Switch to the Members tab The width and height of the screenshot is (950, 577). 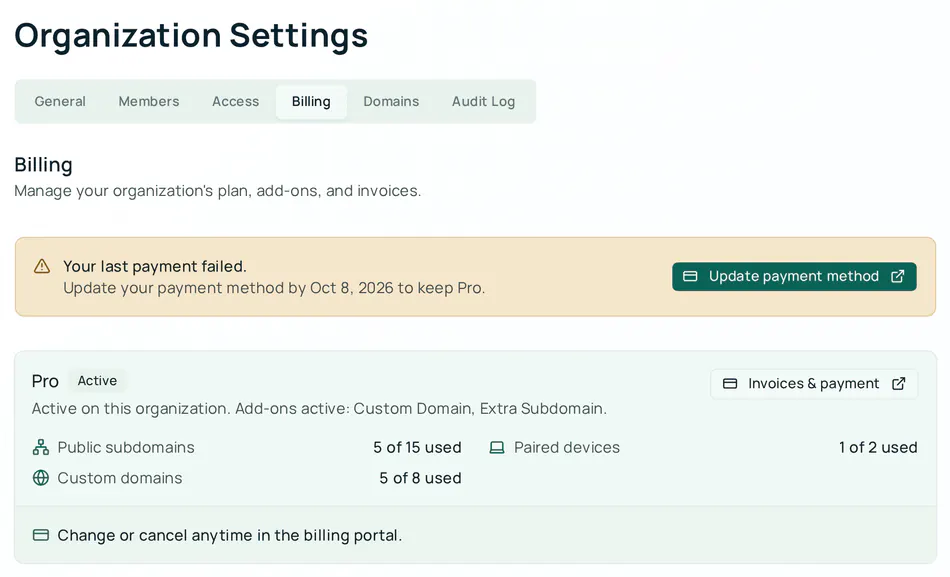click(149, 101)
